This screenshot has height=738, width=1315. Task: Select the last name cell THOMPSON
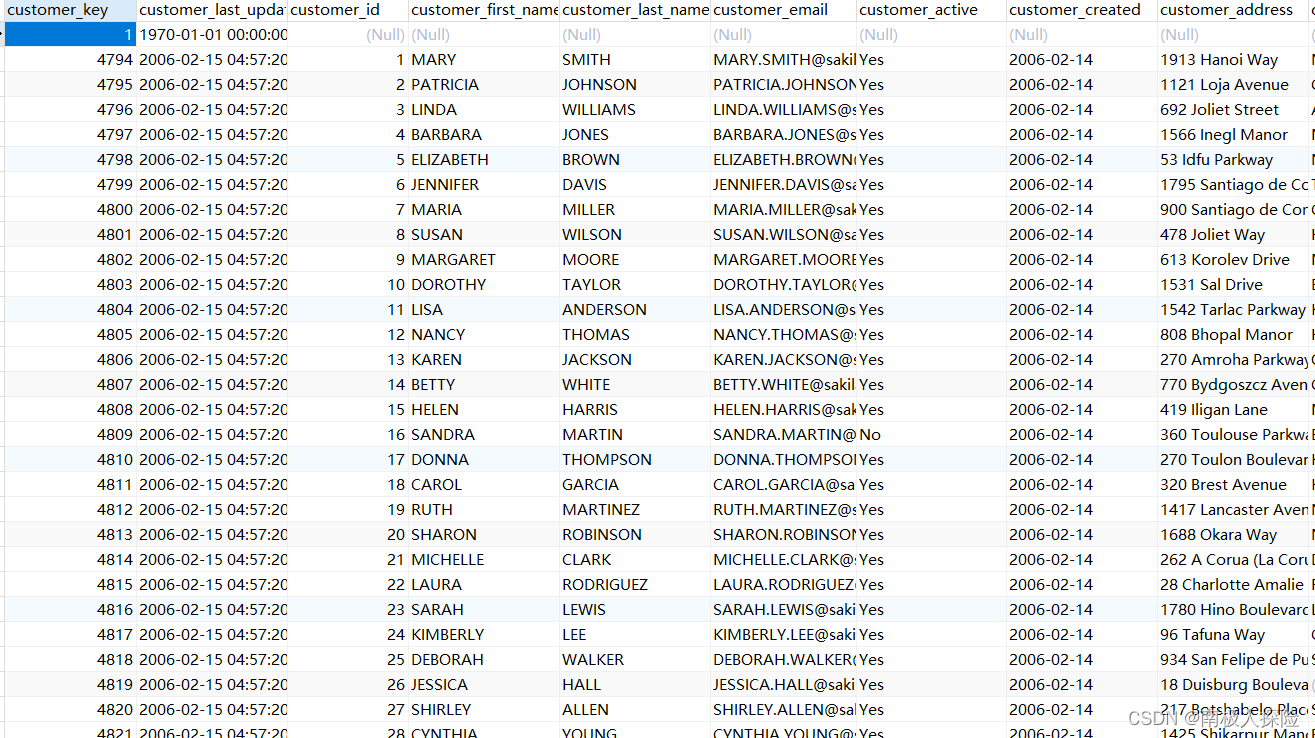coord(635,459)
